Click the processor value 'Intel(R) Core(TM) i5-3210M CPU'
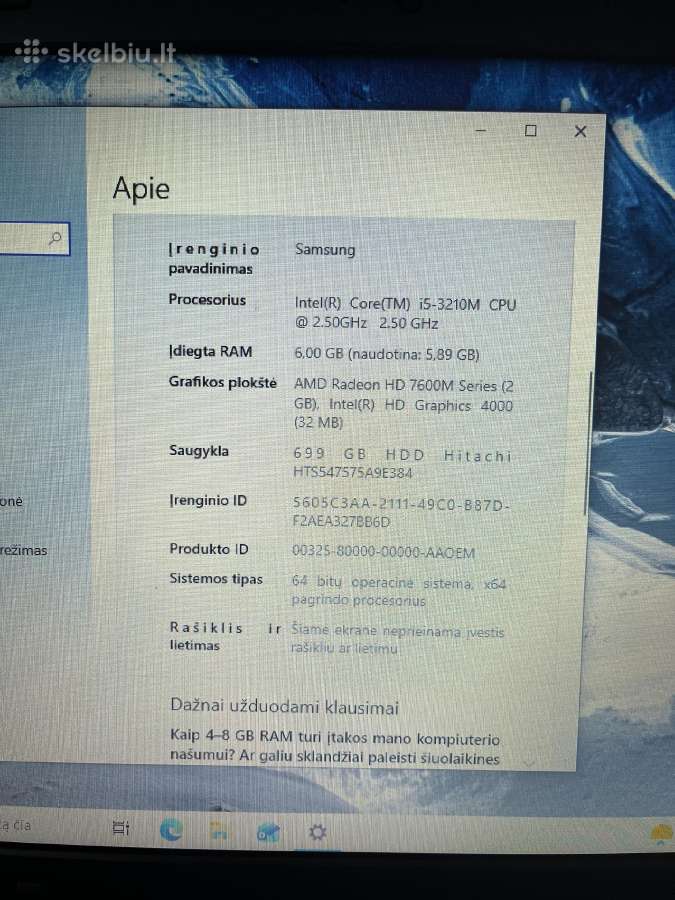 pos(405,304)
